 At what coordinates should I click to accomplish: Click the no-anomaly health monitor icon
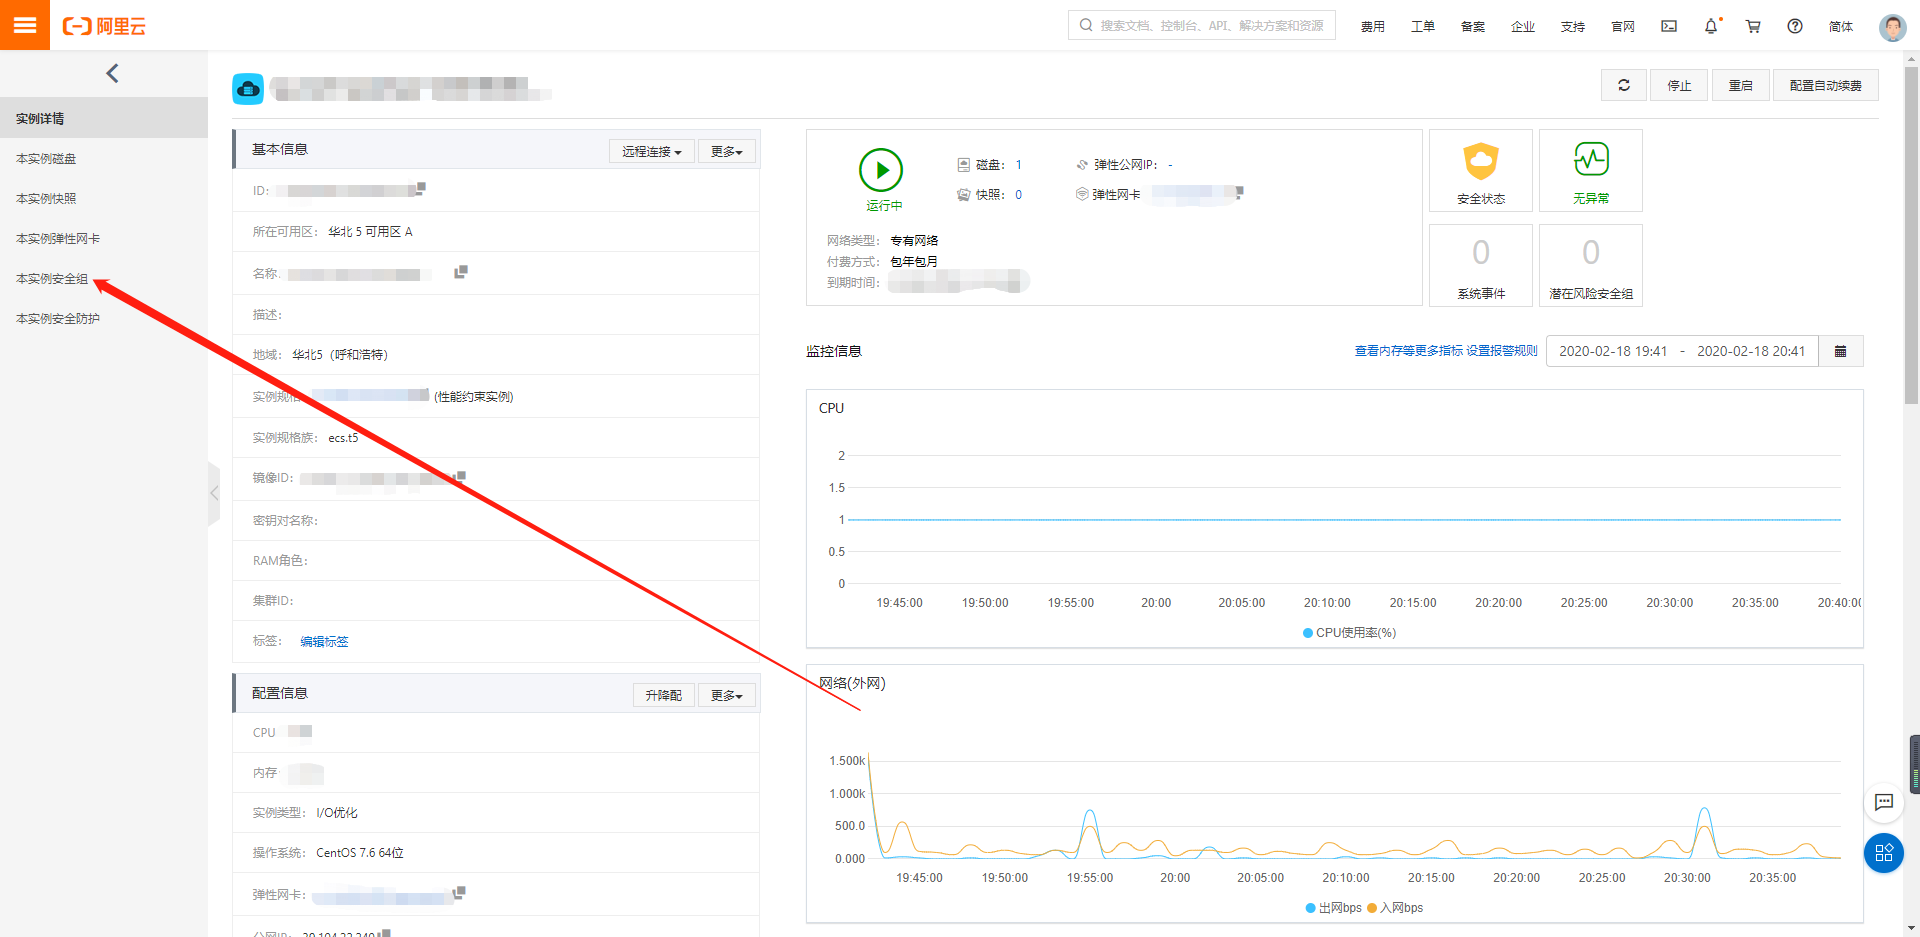tap(1591, 159)
